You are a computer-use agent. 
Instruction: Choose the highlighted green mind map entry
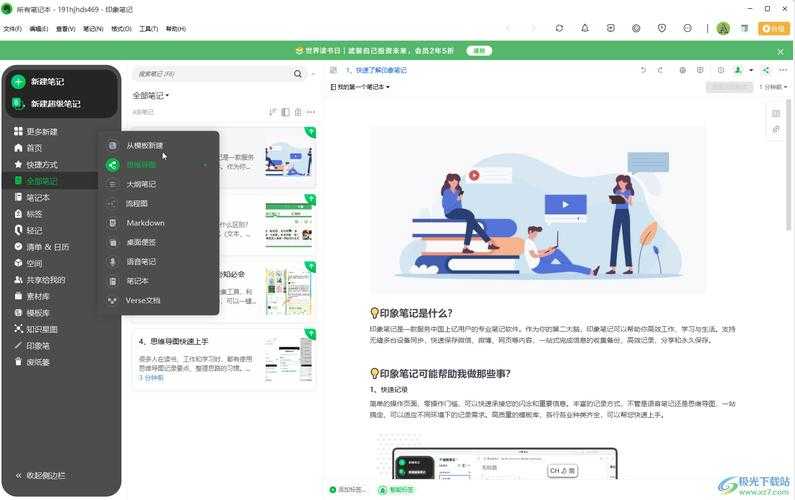158,165
